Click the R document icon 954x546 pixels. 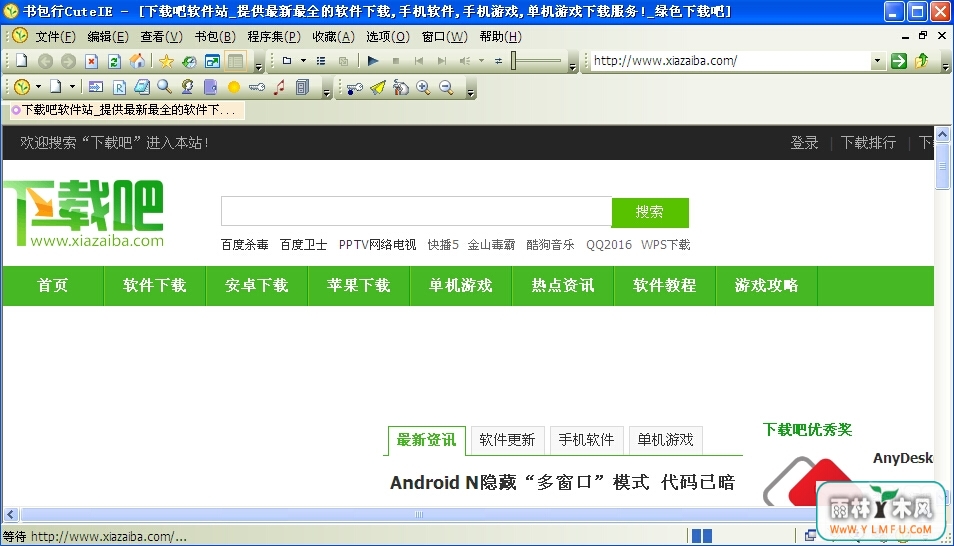pyautogui.click(x=119, y=87)
